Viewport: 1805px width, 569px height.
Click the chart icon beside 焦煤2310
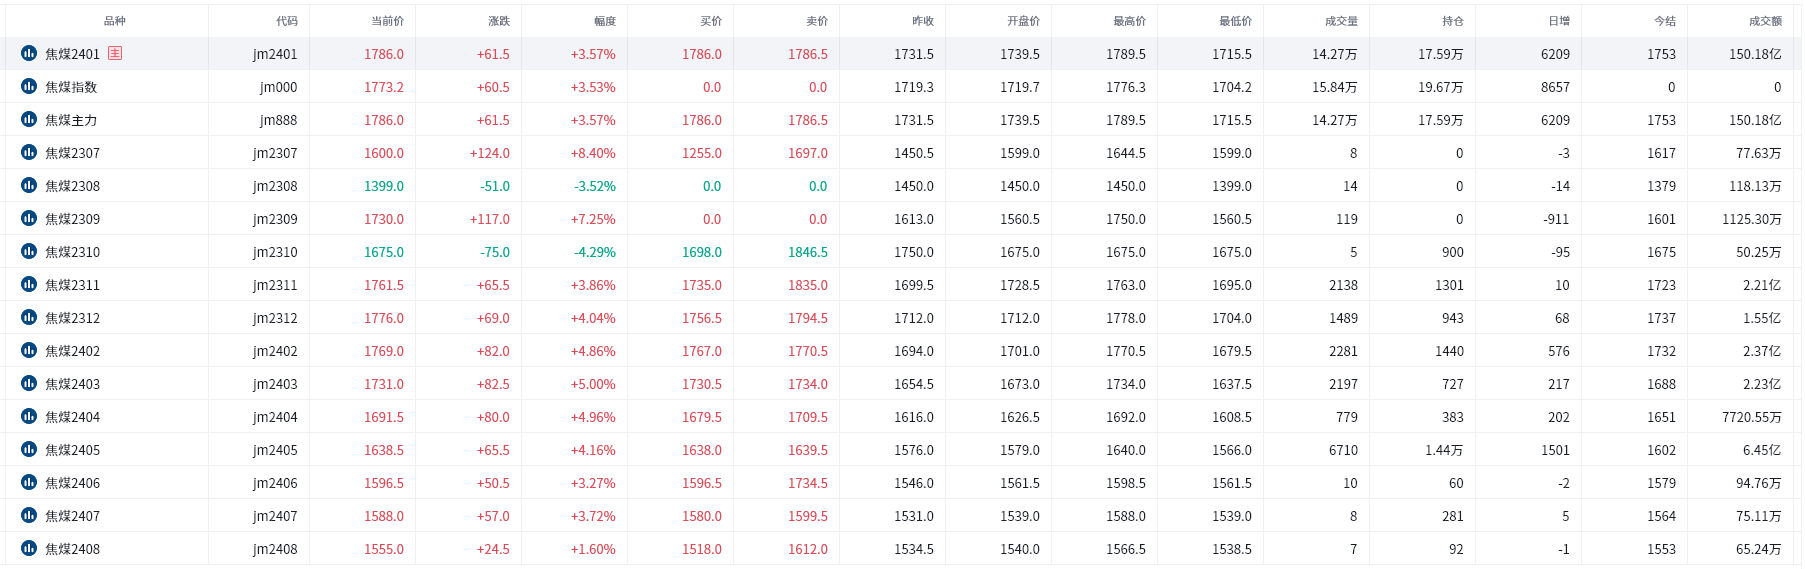(29, 251)
